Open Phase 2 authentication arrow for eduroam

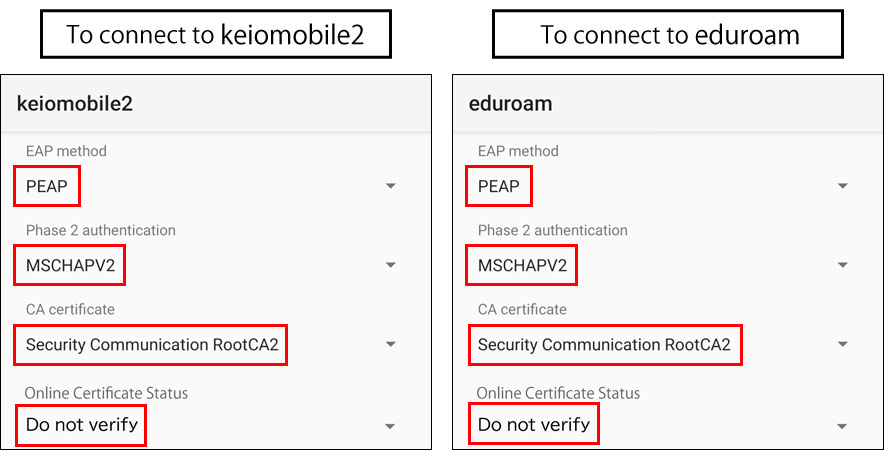click(843, 265)
